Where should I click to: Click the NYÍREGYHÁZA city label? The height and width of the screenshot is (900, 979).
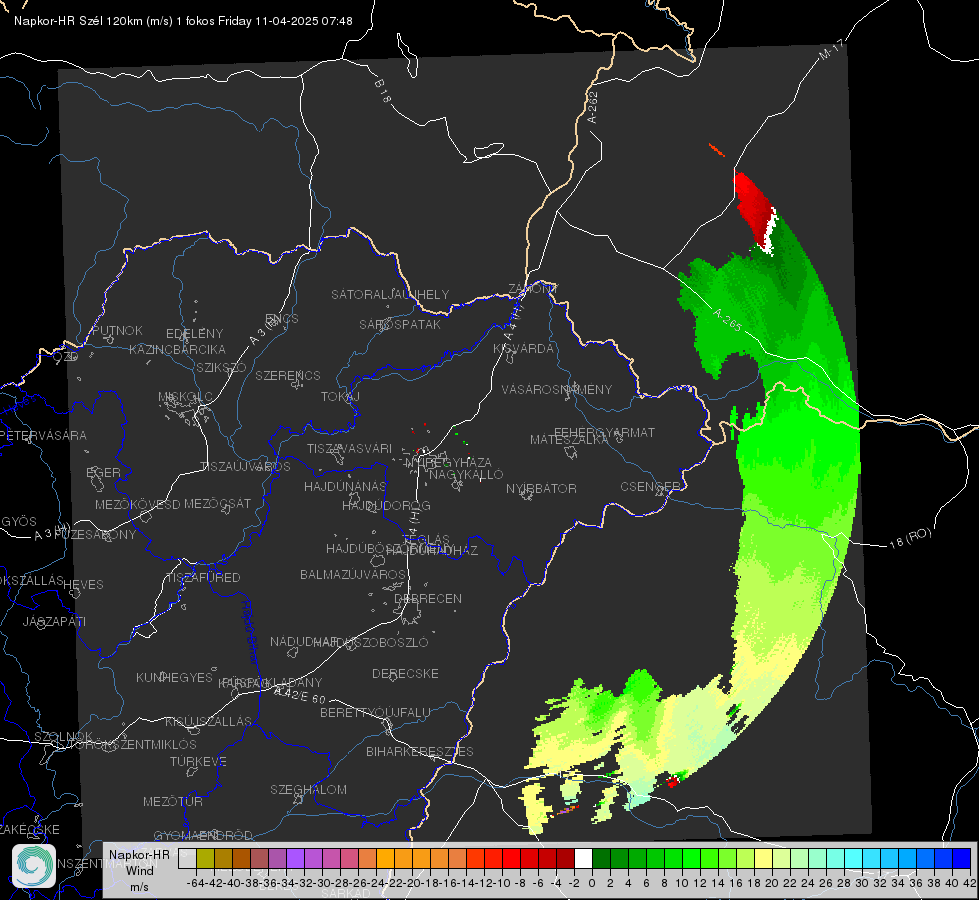(x=449, y=463)
